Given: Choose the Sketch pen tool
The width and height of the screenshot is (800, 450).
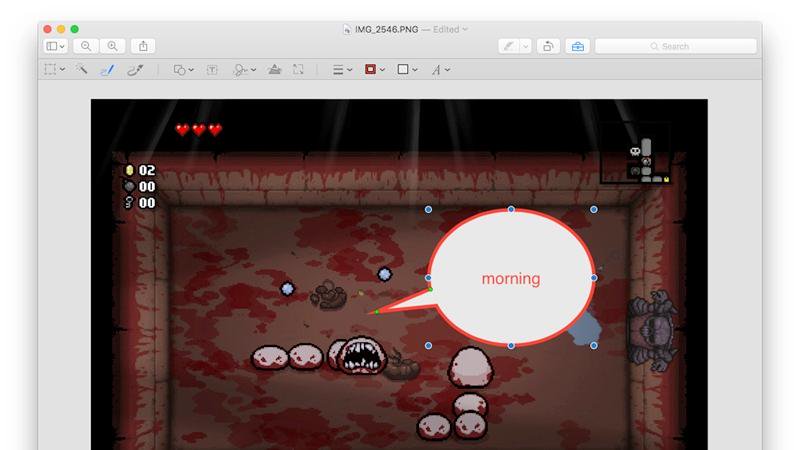Looking at the screenshot, I should click(x=107, y=69).
